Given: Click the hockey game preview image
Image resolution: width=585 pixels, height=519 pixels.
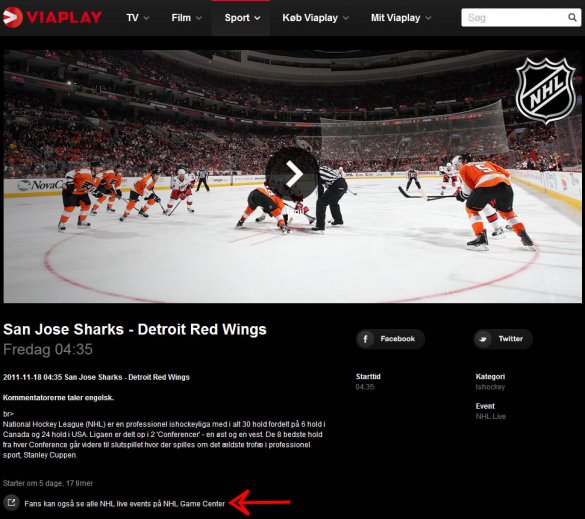Looking at the screenshot, I should coord(292,176).
